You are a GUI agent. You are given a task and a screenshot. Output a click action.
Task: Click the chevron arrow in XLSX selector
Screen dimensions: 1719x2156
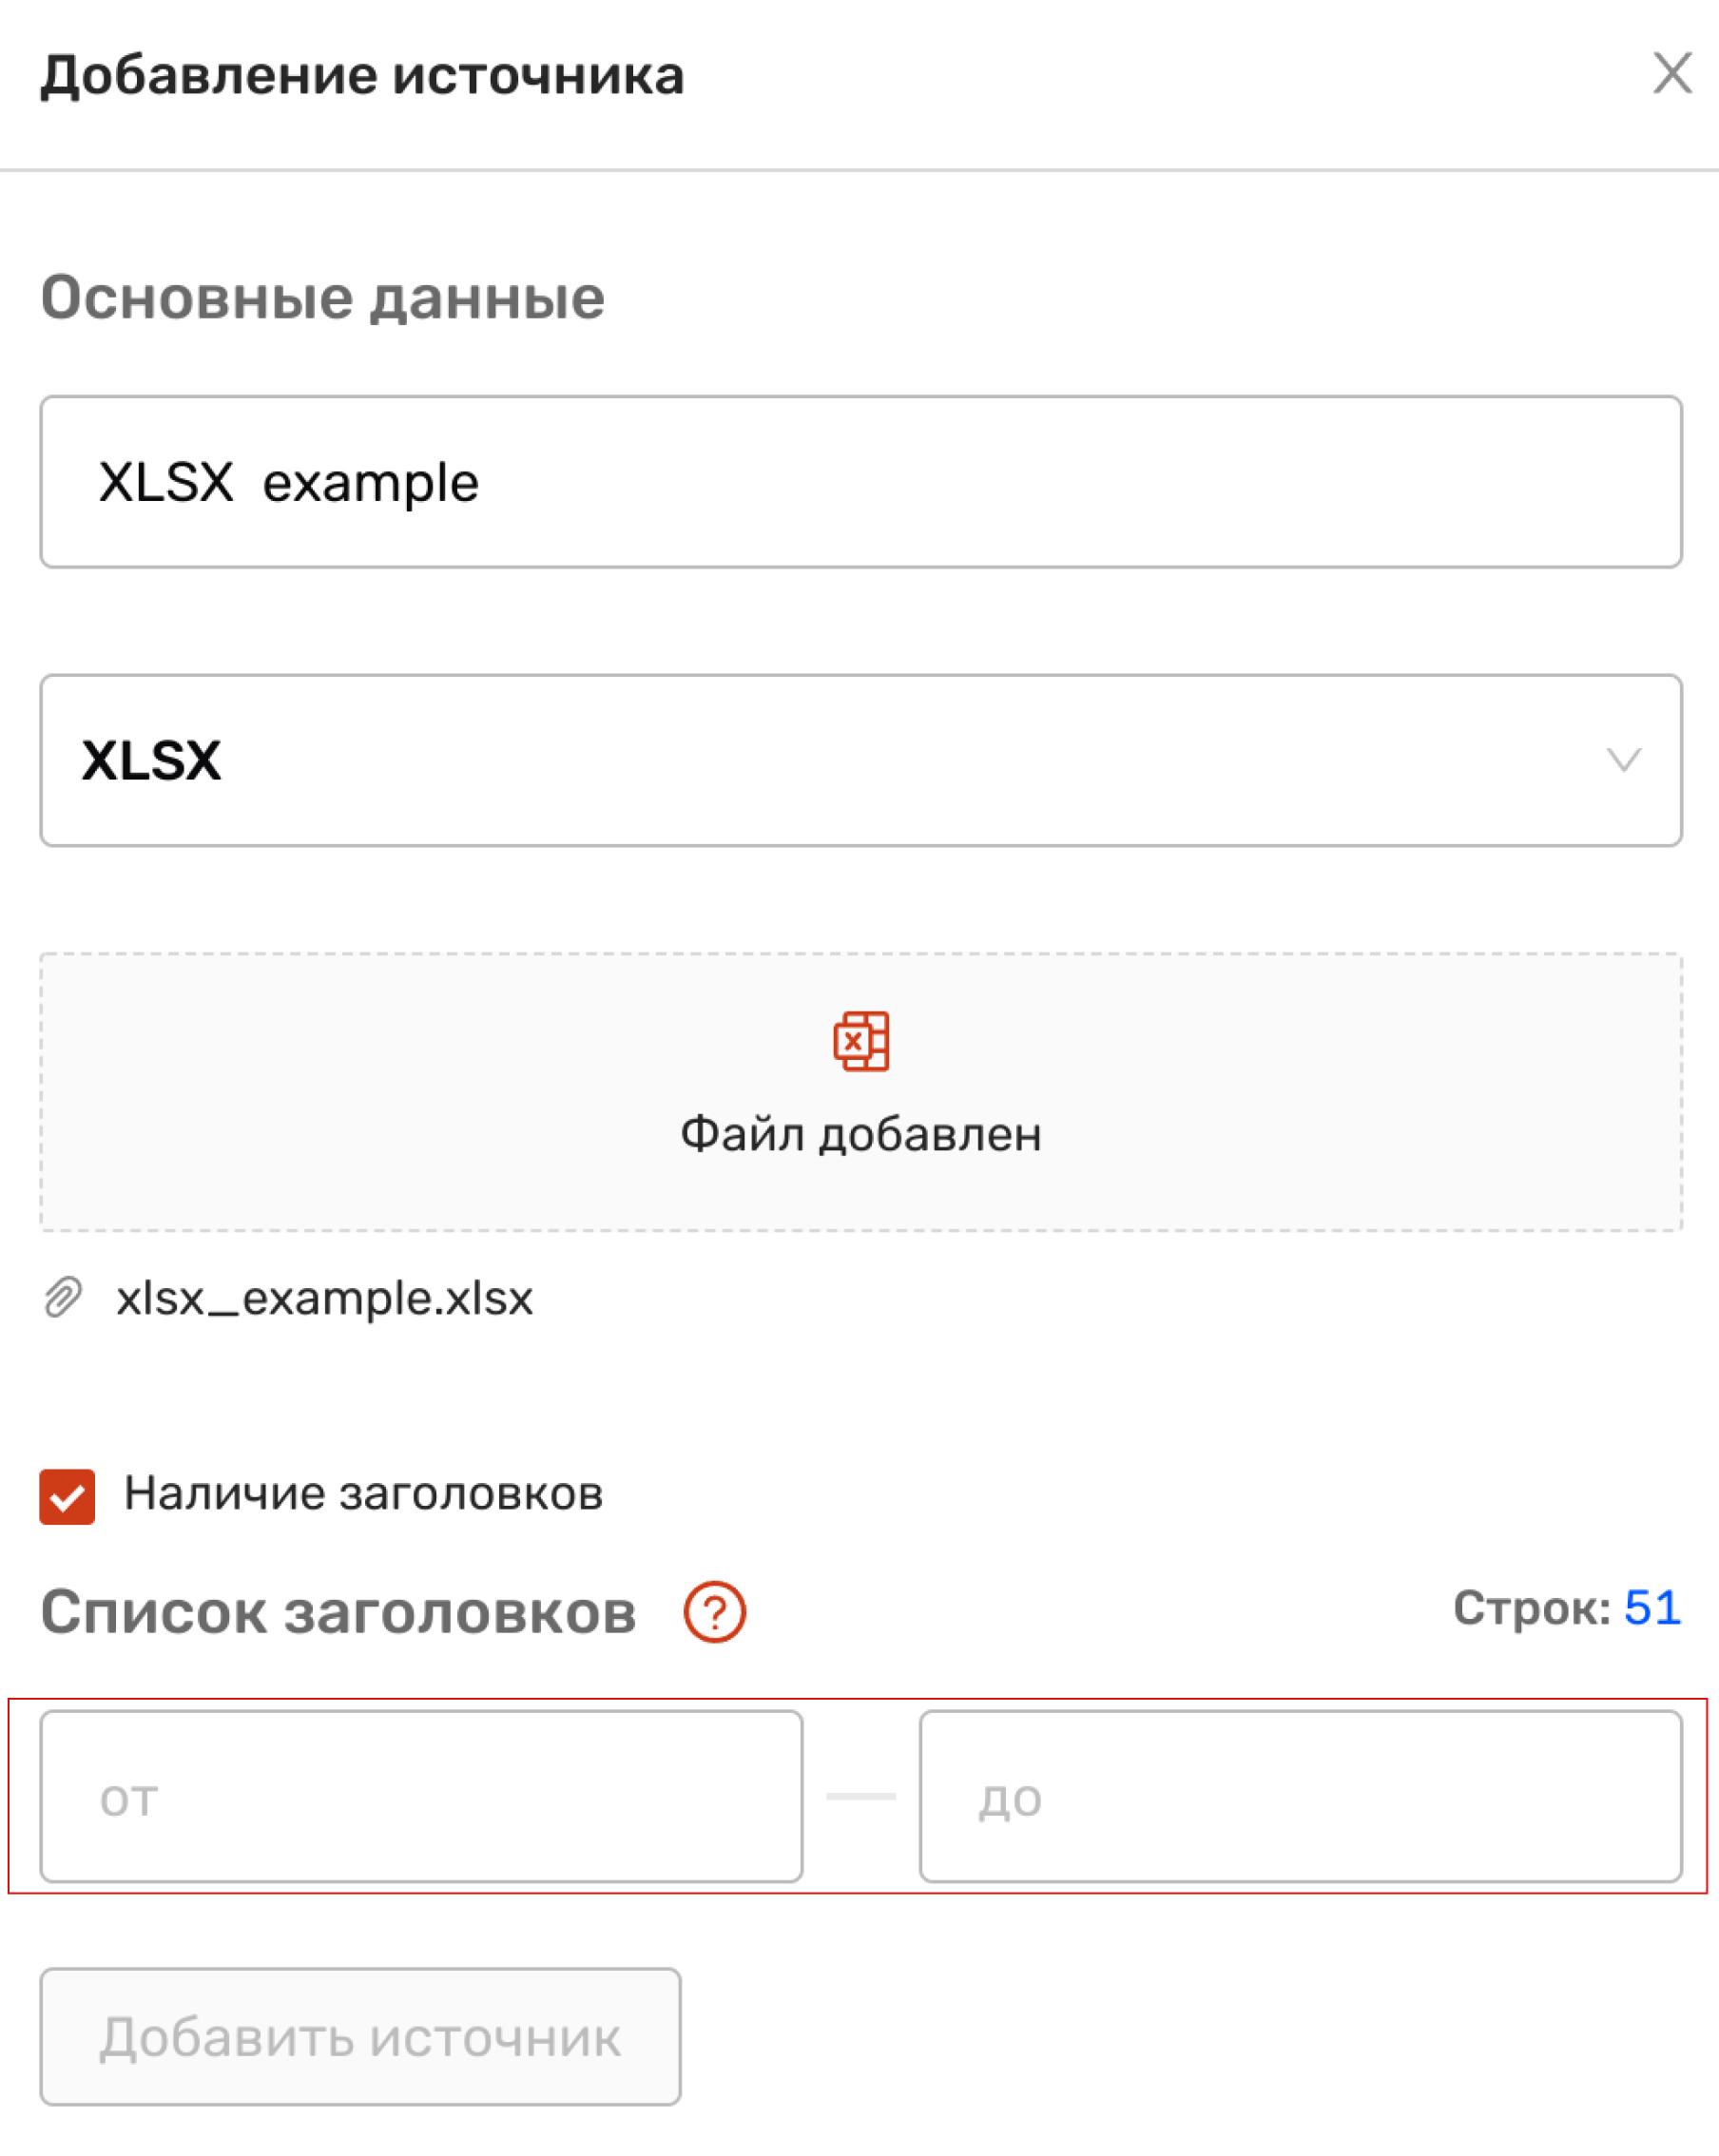tap(1623, 760)
